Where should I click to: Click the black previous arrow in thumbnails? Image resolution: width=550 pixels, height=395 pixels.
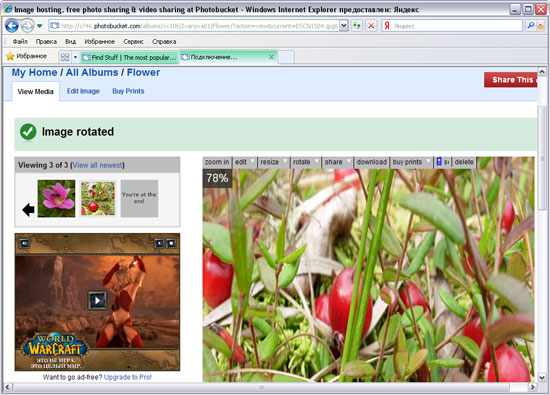(x=28, y=210)
